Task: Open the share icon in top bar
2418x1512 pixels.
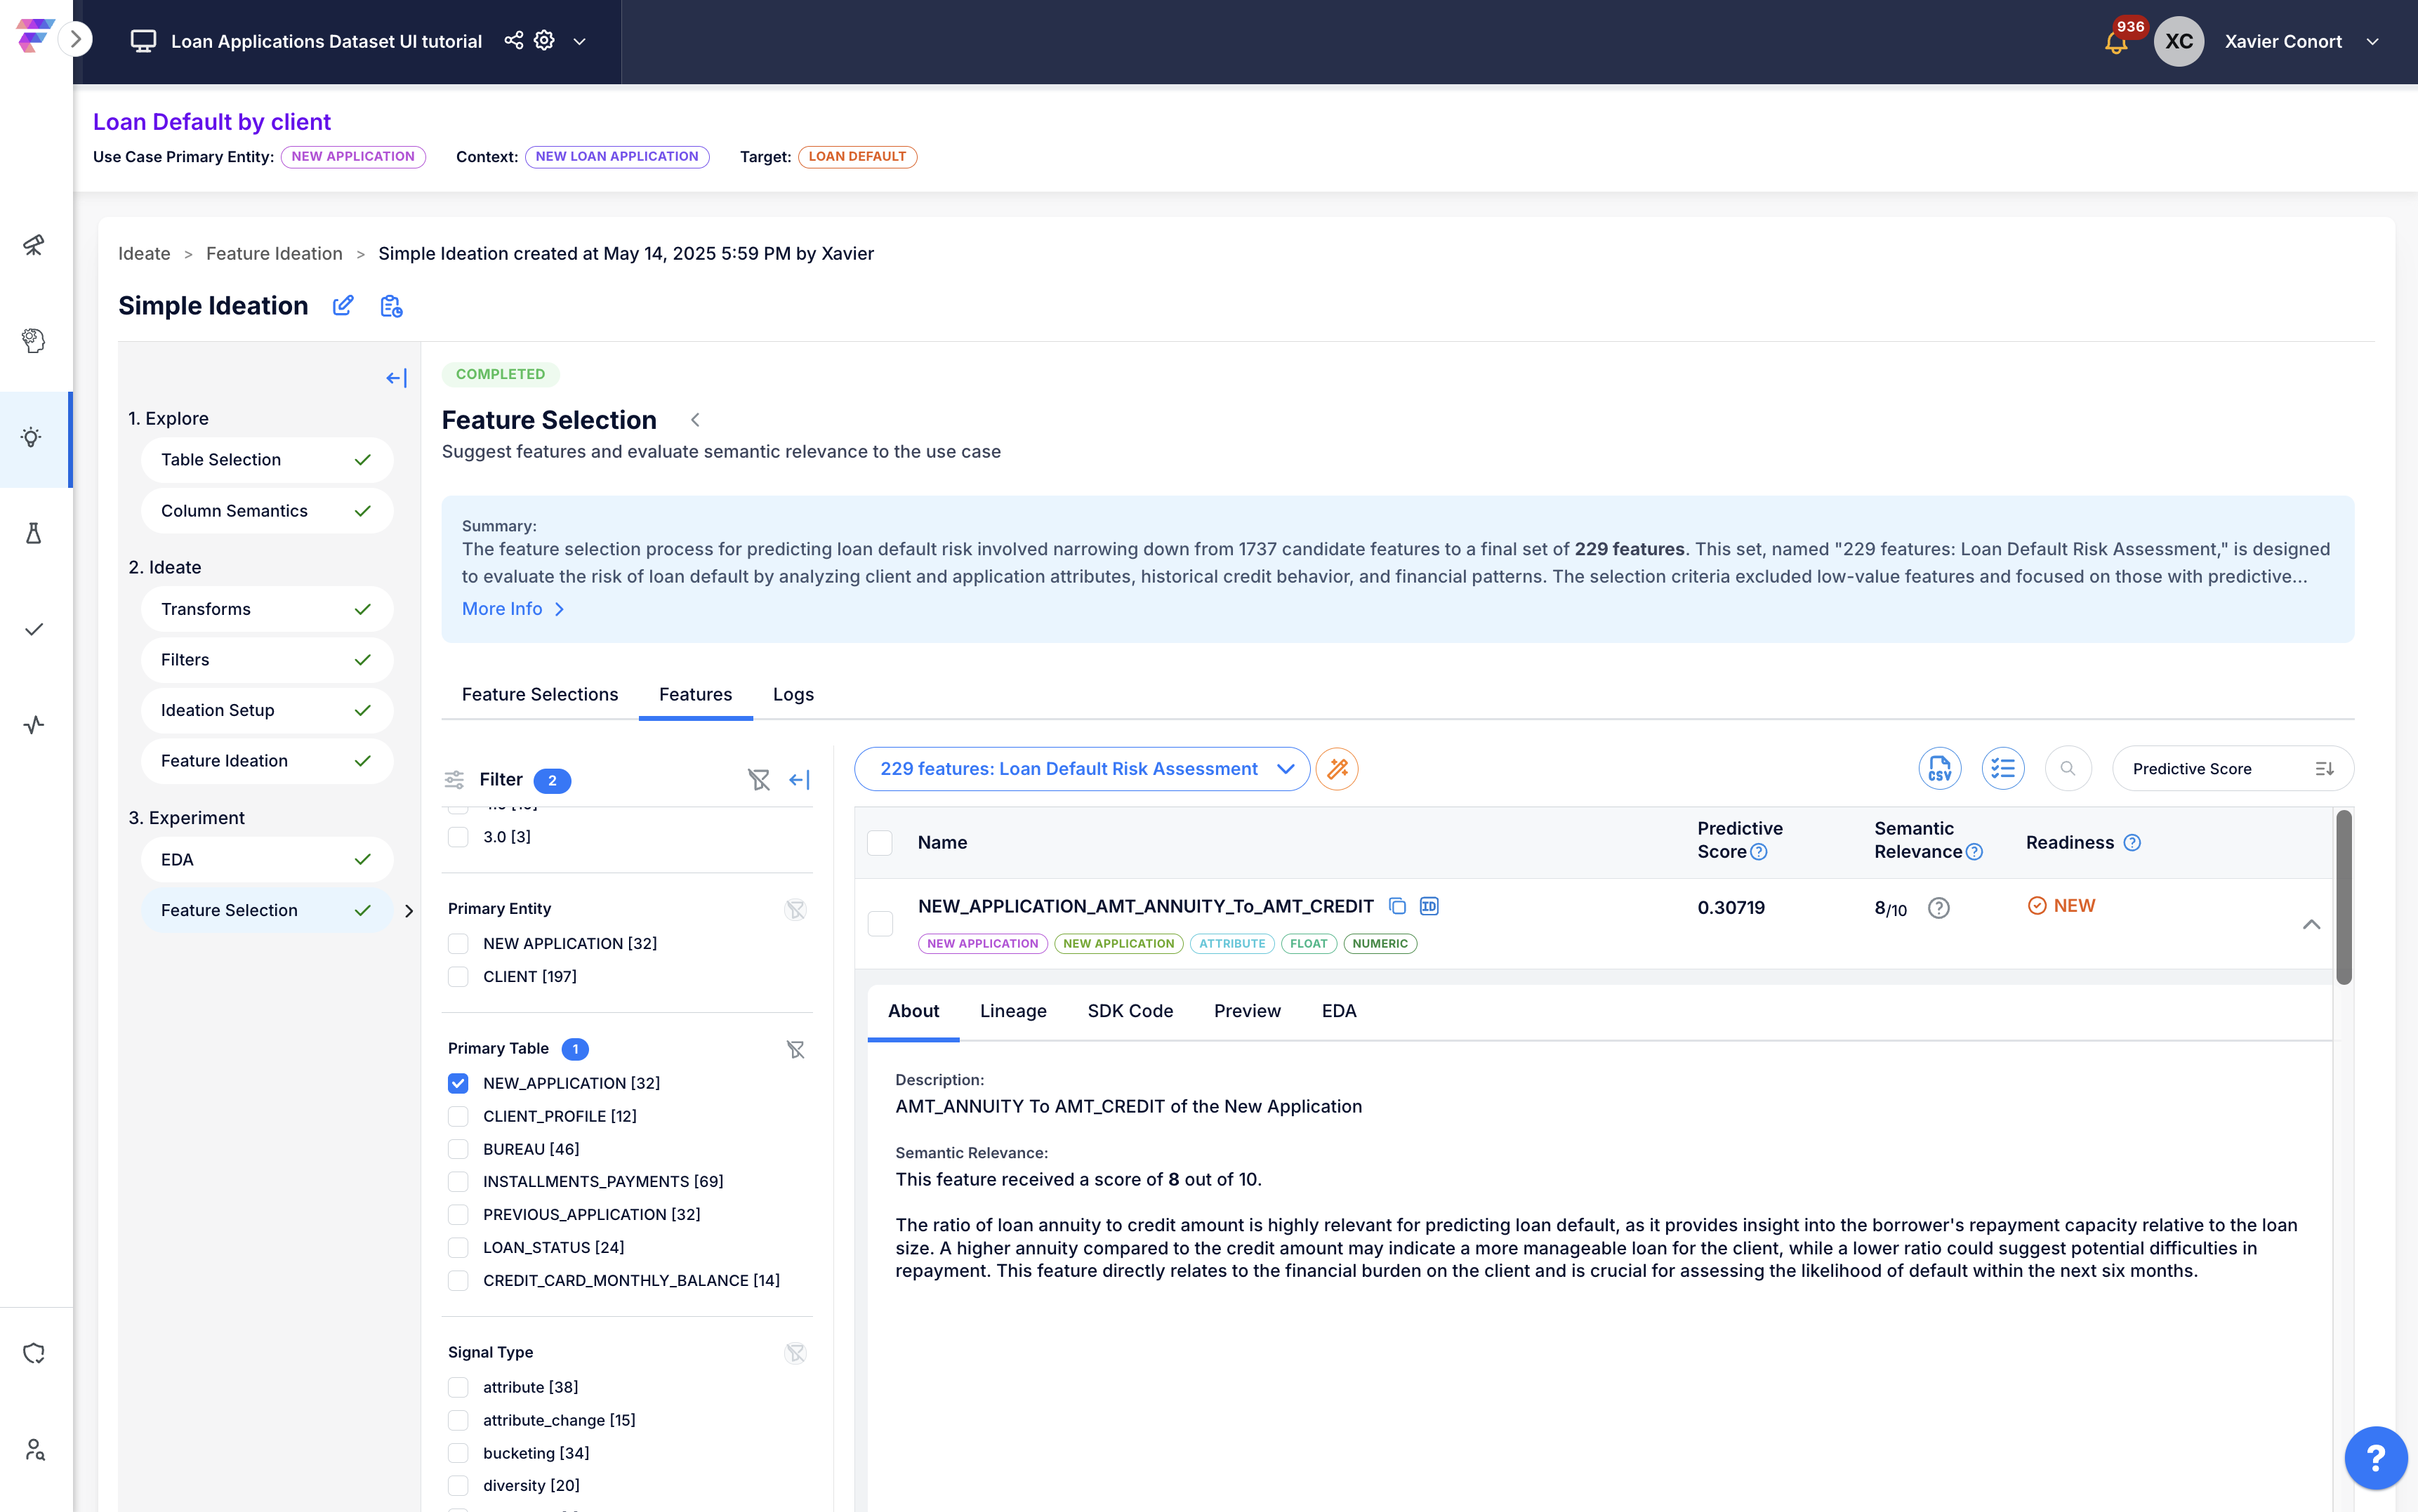Action: pos(513,40)
